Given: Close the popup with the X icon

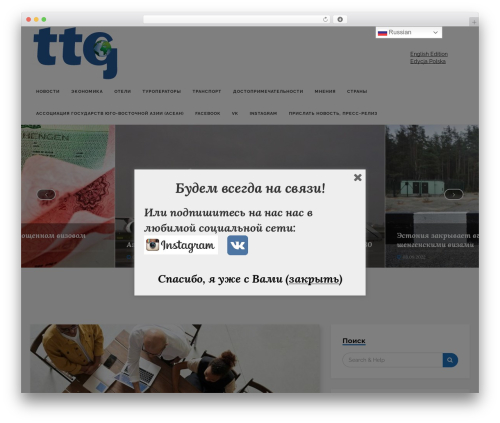Looking at the screenshot, I should (358, 177).
